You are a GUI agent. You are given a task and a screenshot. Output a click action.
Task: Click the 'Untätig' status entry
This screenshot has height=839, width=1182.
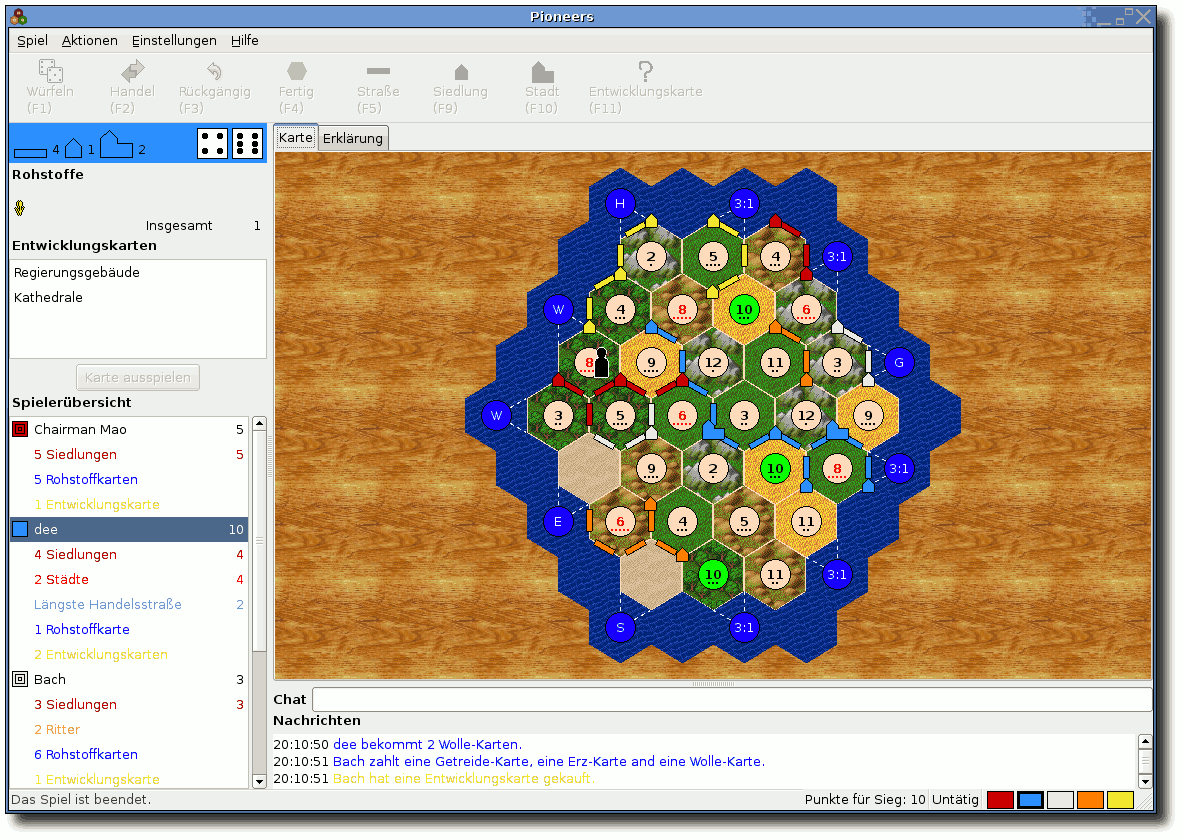point(955,800)
